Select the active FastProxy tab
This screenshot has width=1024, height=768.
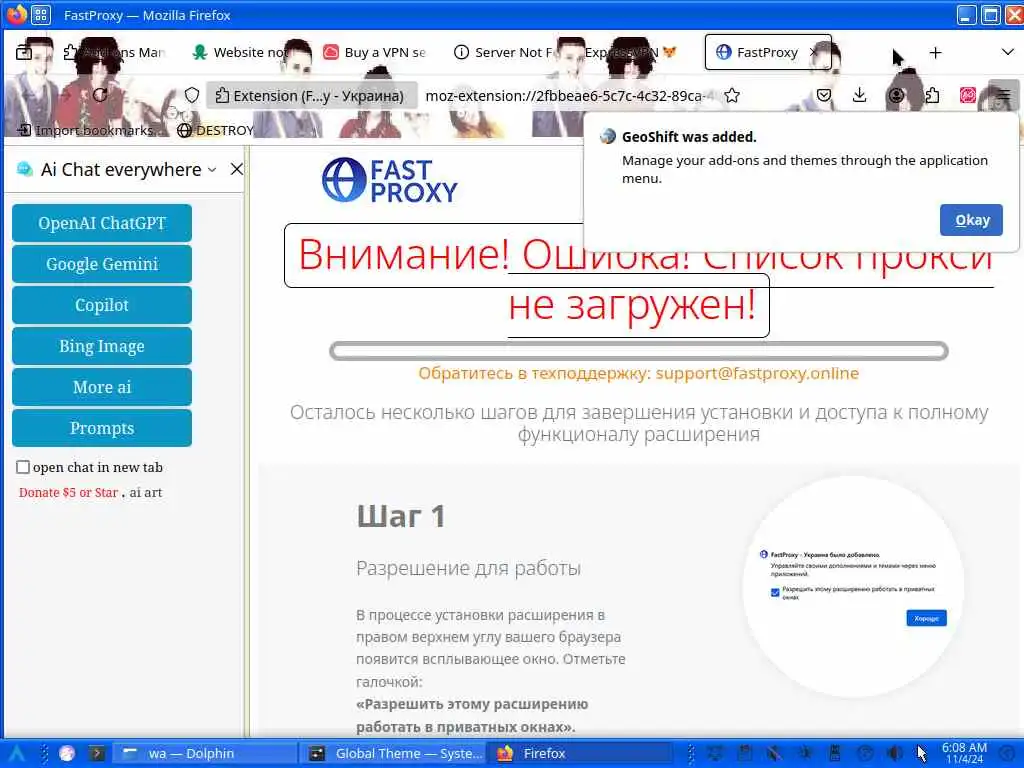pos(768,52)
